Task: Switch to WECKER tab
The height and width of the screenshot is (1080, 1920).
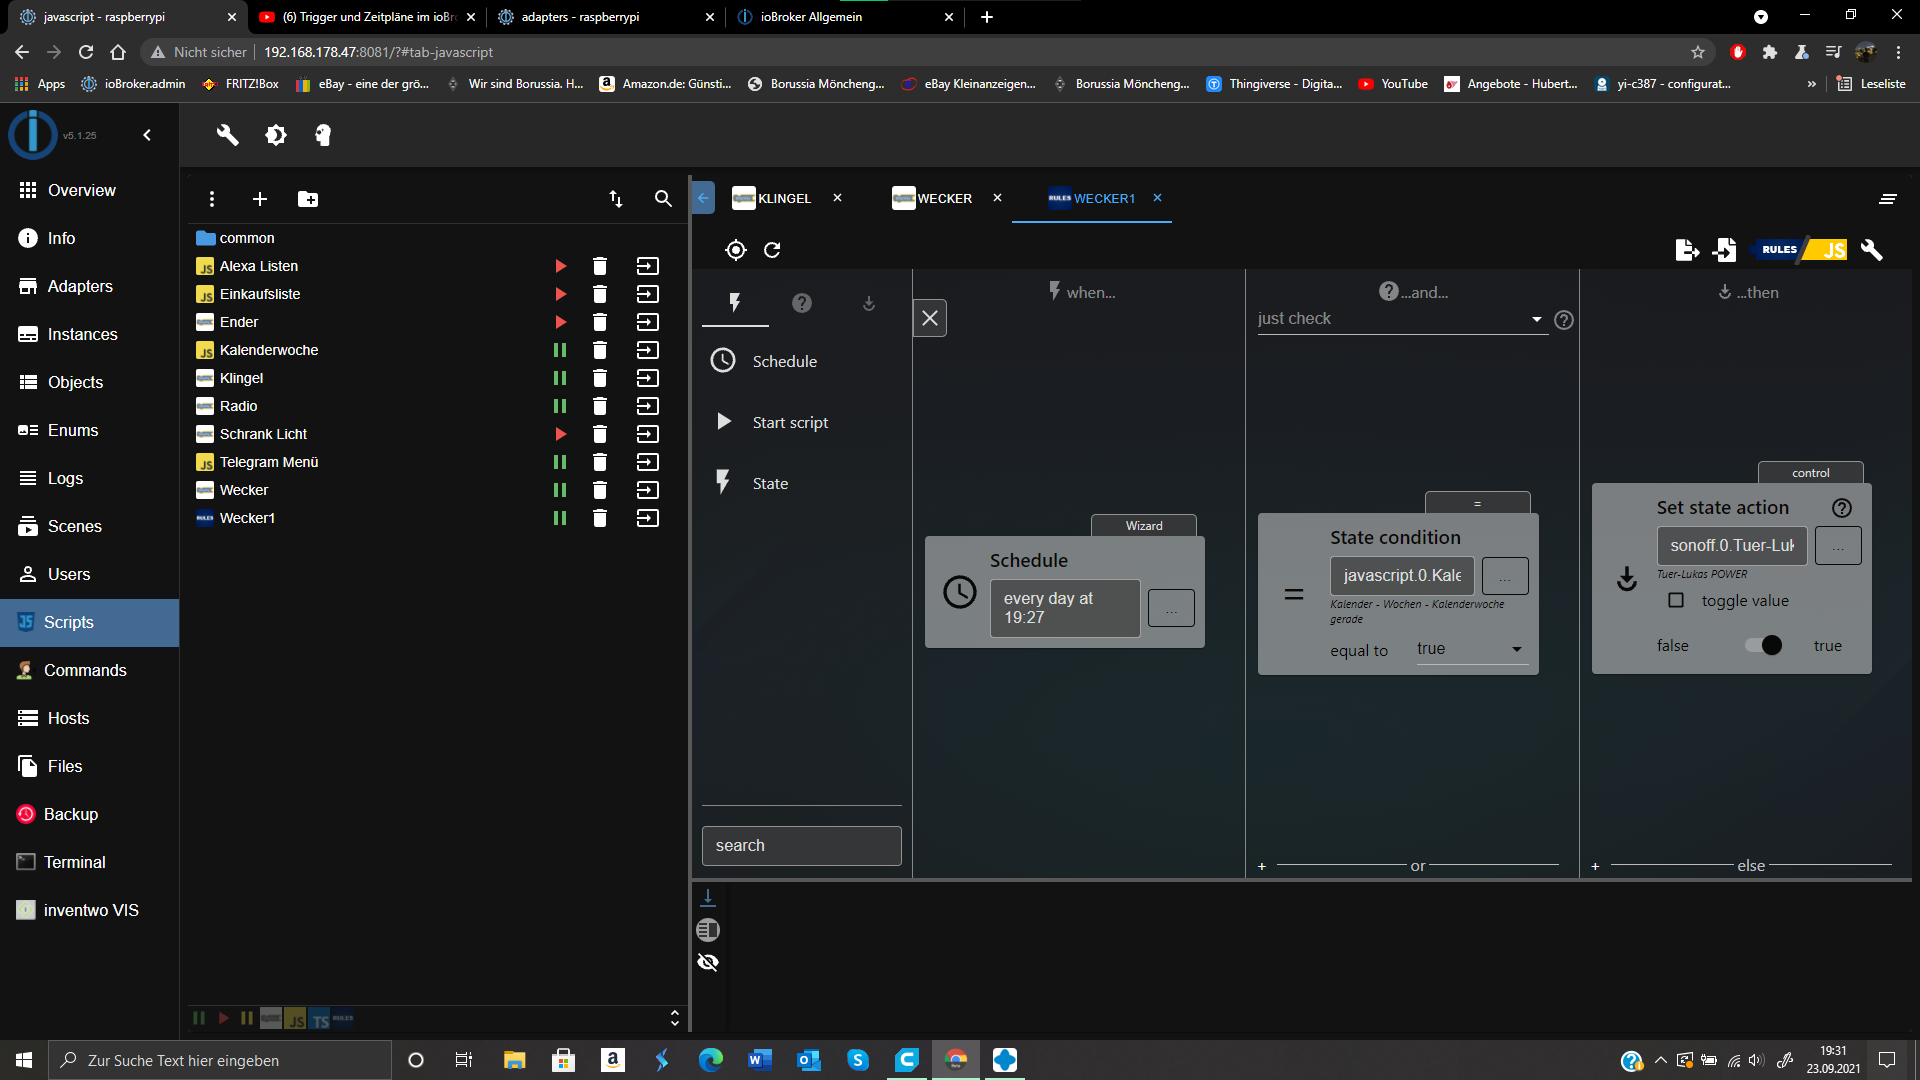Action: 943,198
